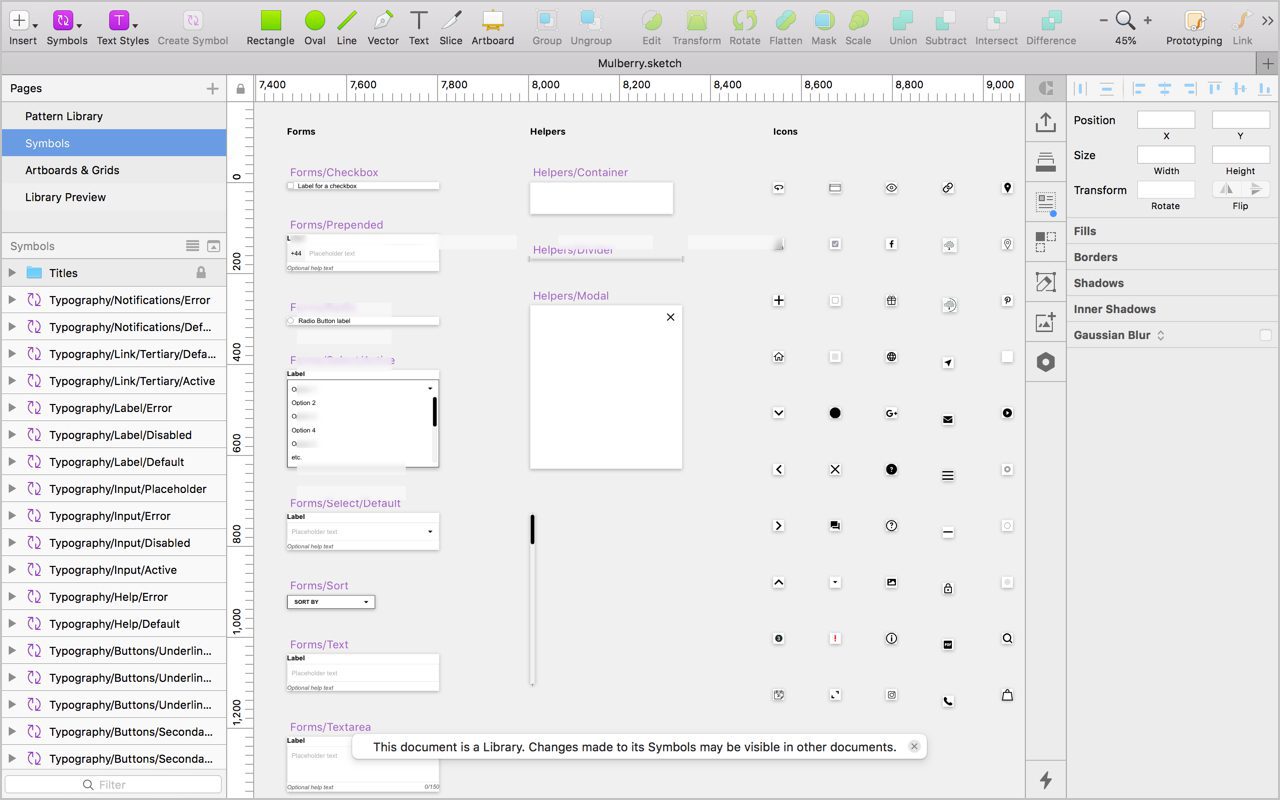Select the 'Radio Button label' radio button

click(289, 320)
